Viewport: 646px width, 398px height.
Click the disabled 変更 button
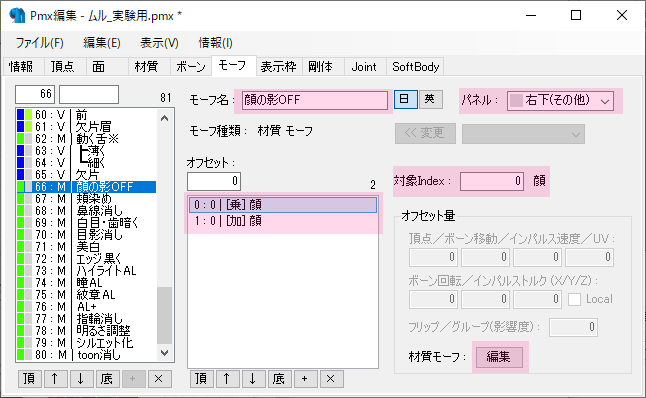(x=425, y=133)
